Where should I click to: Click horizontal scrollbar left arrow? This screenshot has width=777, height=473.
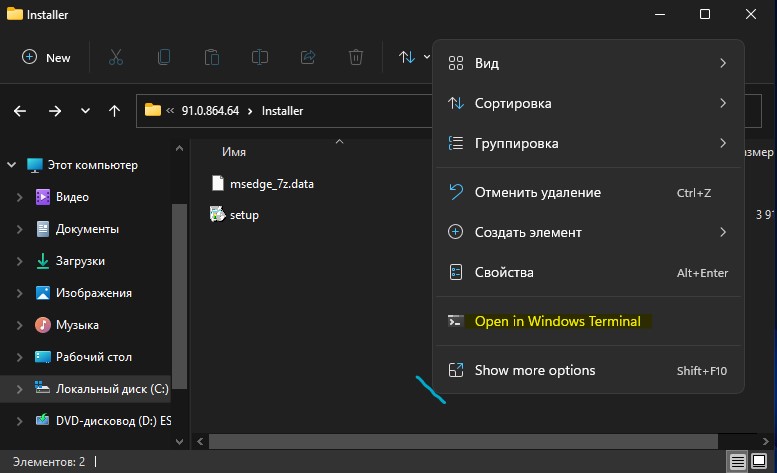tap(200, 441)
